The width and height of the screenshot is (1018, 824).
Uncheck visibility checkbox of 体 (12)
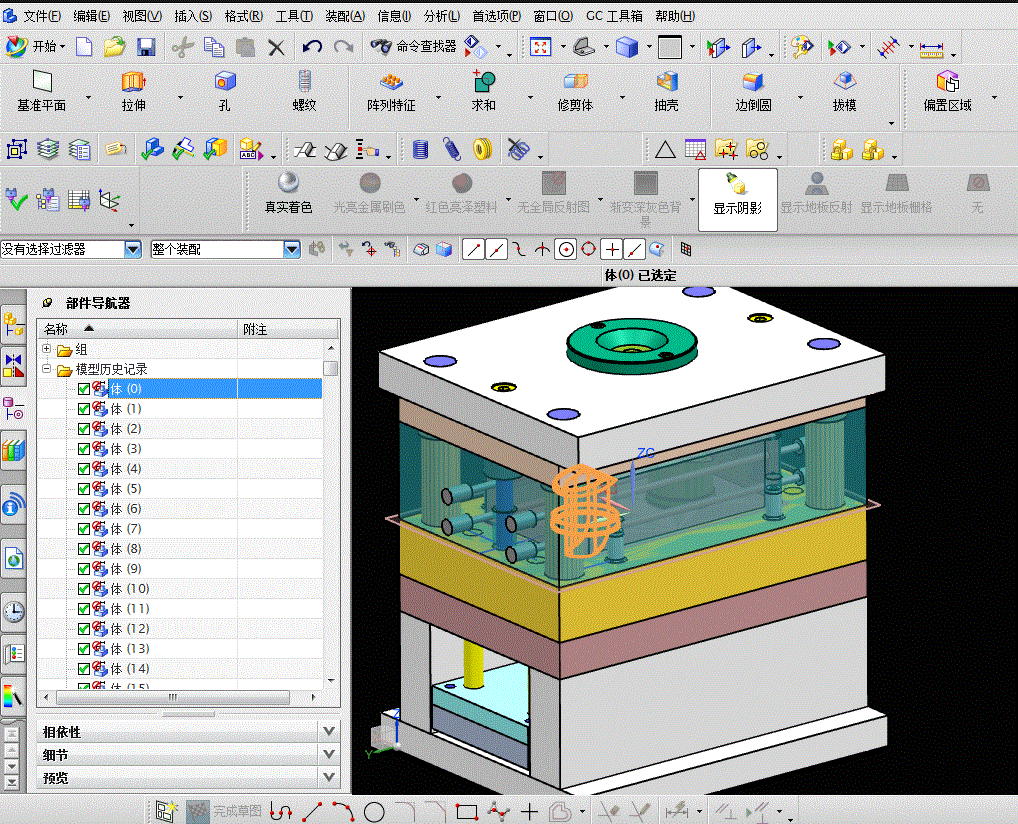[84, 629]
